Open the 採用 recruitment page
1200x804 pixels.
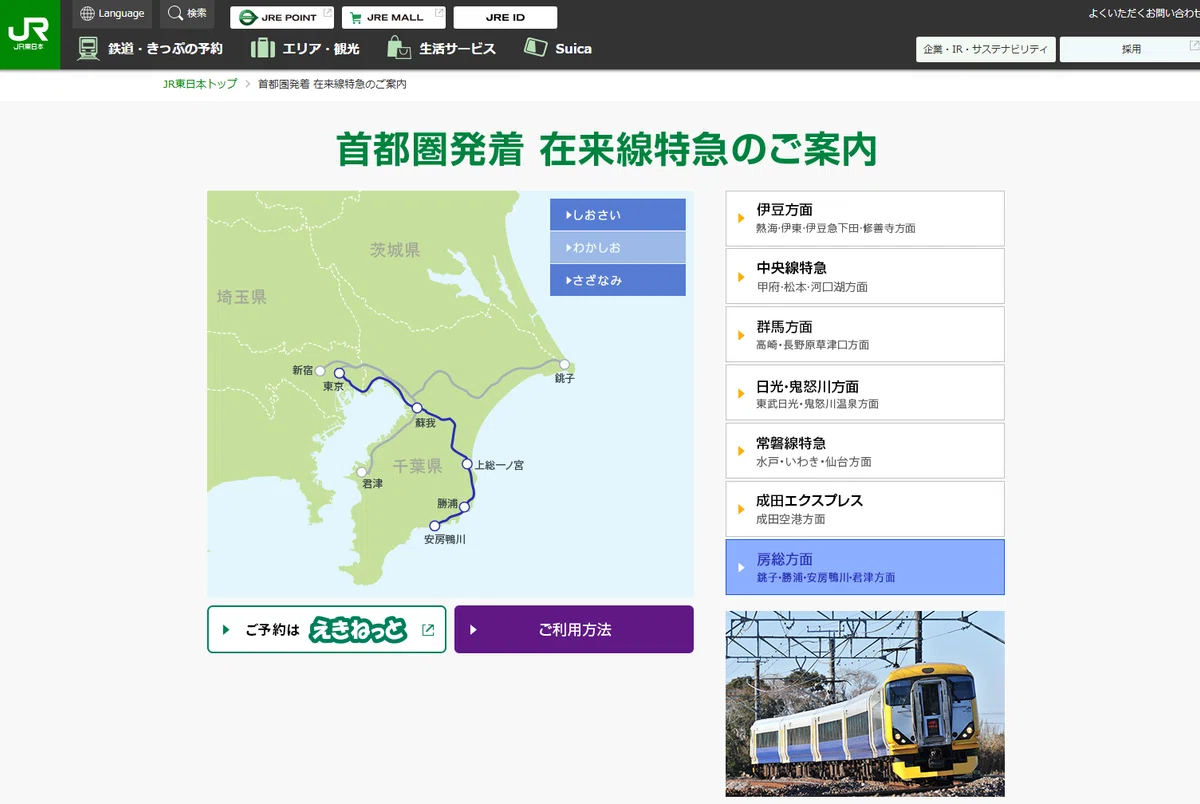1130,49
